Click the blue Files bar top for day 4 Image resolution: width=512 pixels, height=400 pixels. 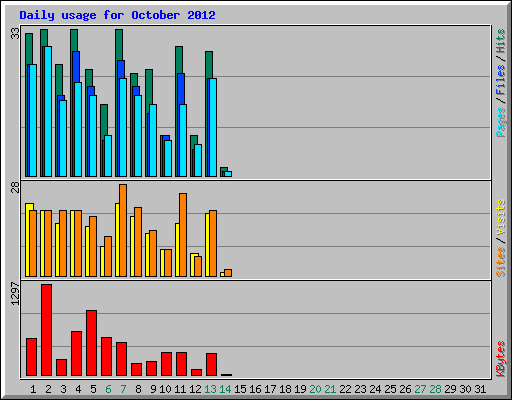point(76,67)
